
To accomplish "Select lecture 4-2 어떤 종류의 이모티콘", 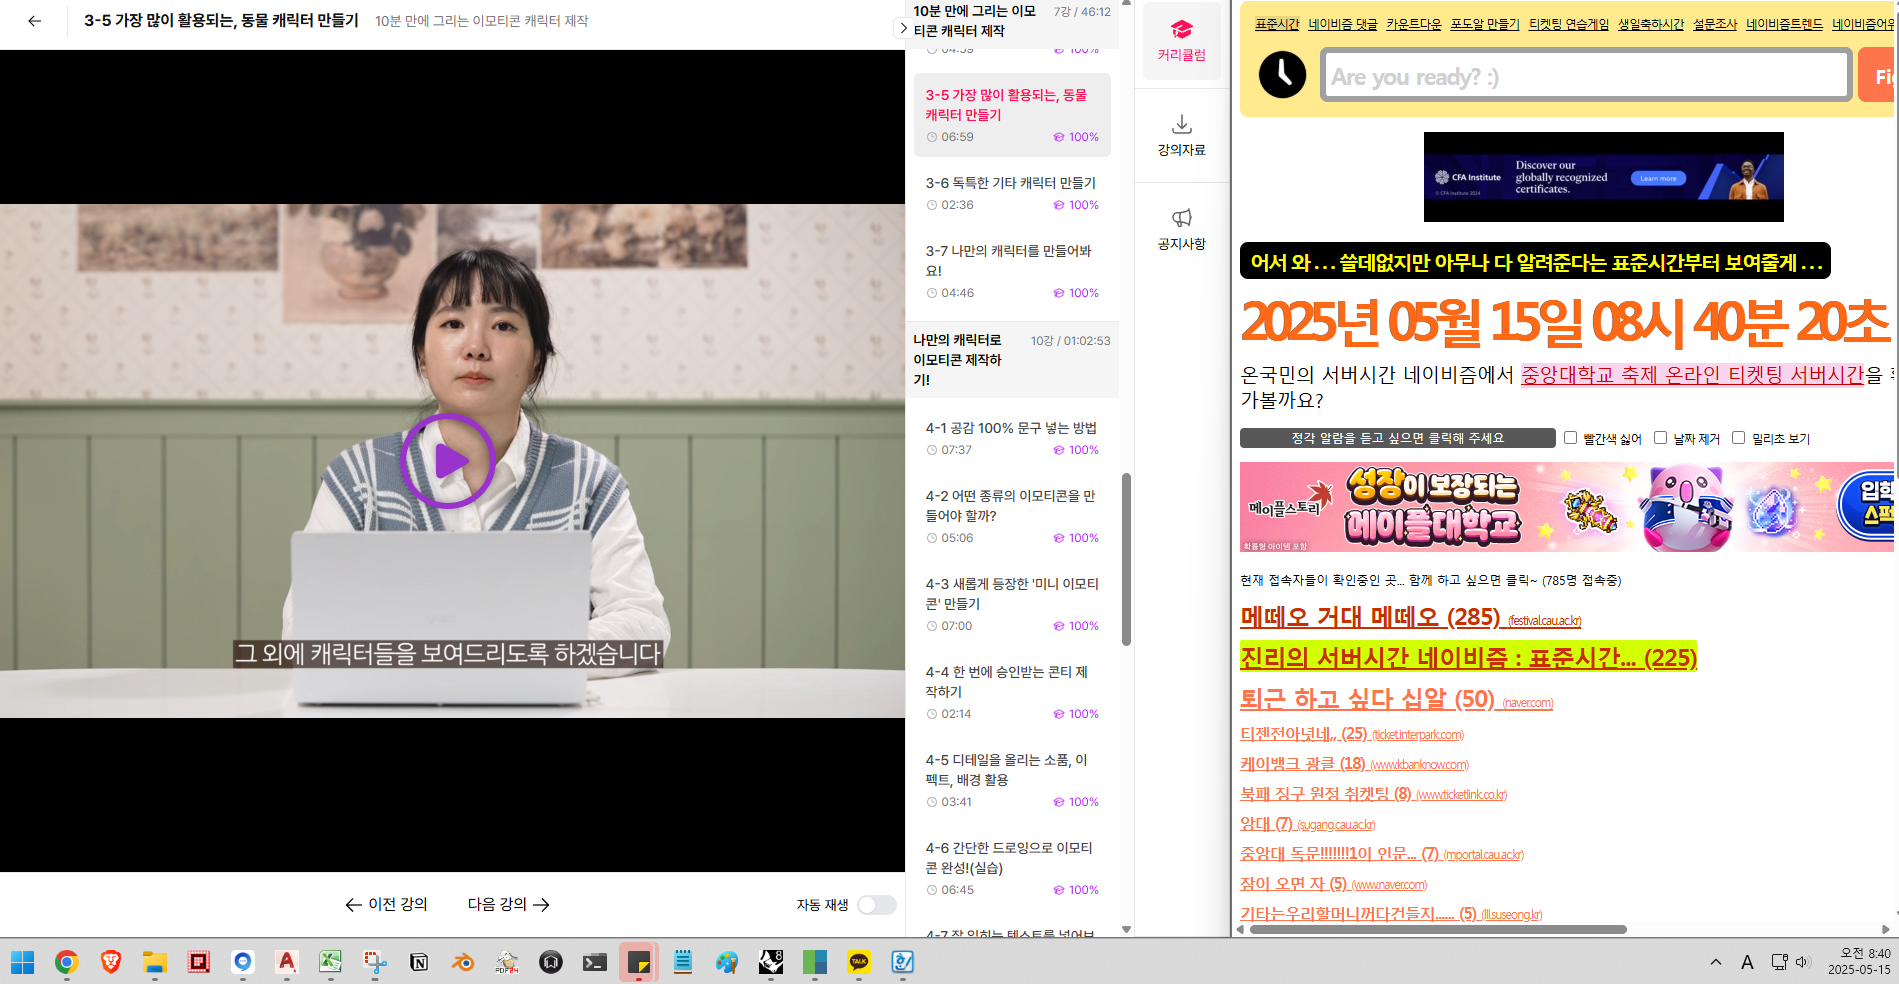I will click(x=1012, y=516).
